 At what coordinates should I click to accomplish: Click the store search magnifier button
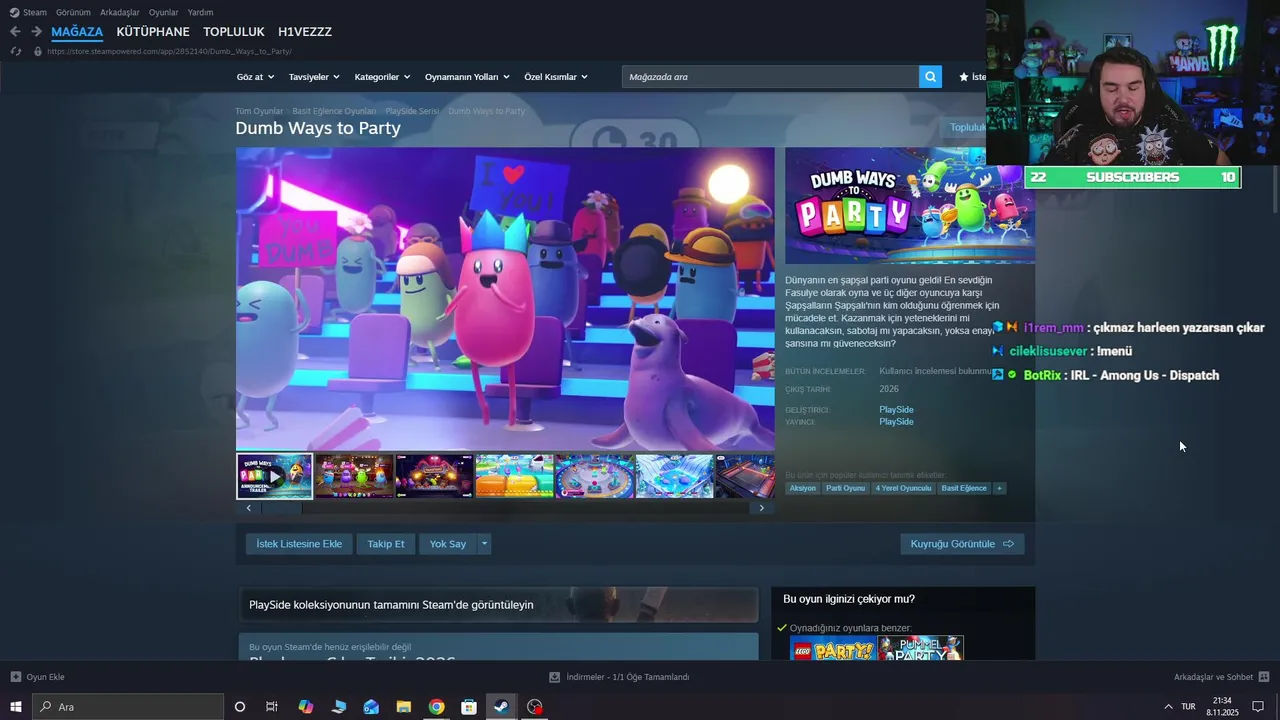tap(930, 77)
